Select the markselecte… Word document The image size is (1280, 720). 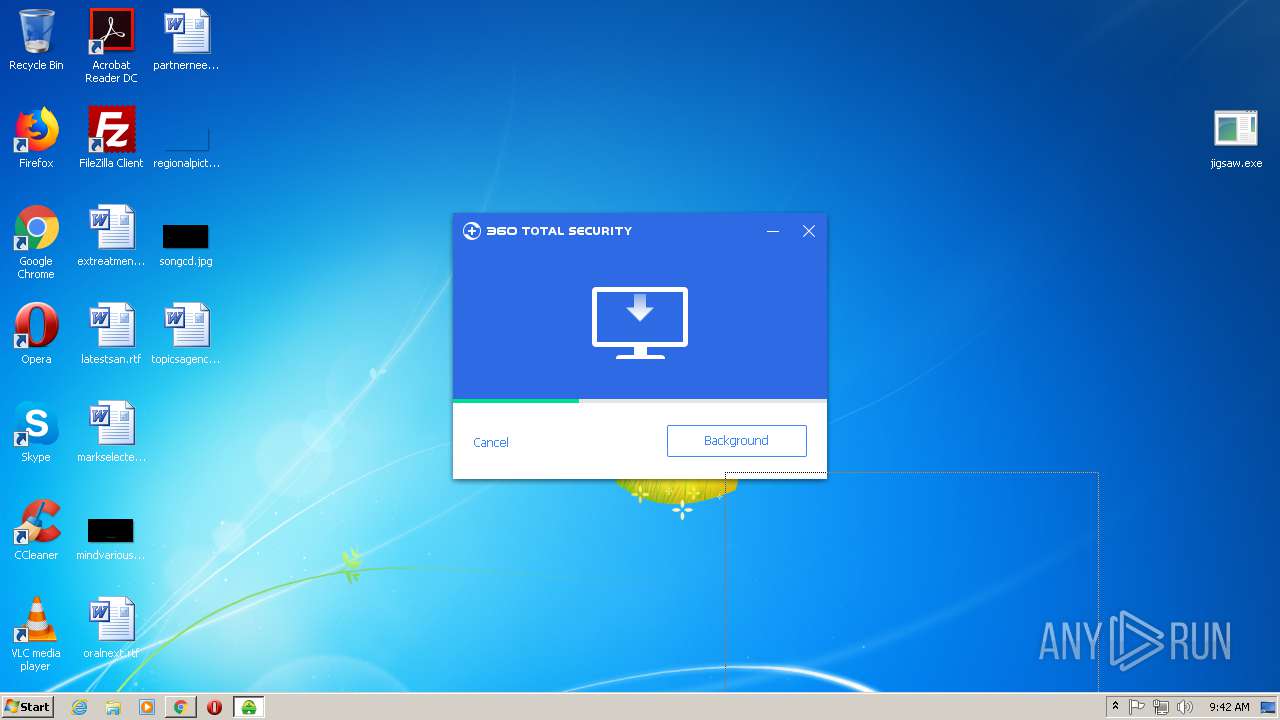click(111, 432)
